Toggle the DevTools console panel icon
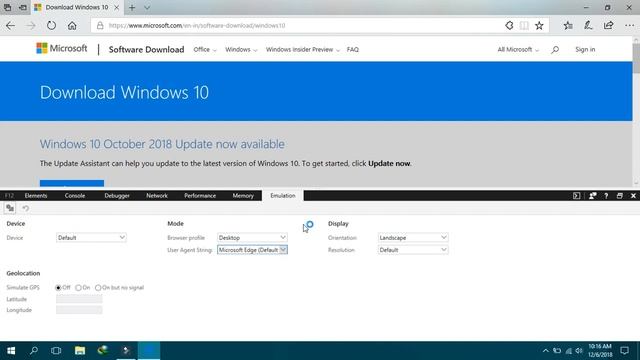Image resolution: width=640 pixels, height=360 pixels. [x=576, y=196]
